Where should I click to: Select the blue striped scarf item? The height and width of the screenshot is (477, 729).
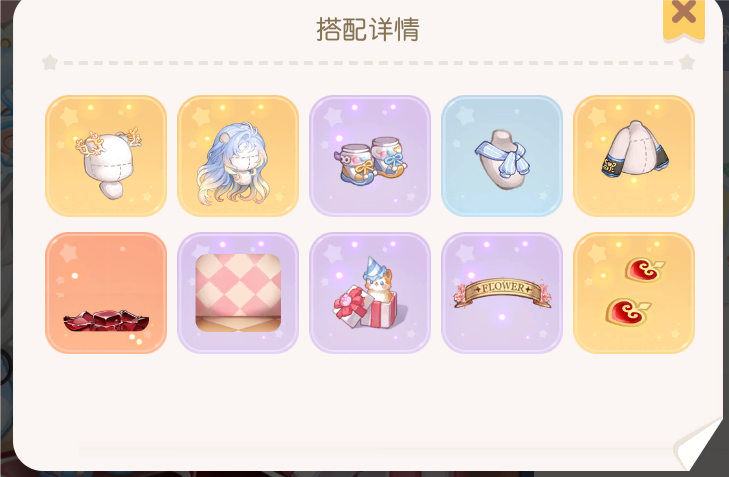pyautogui.click(x=502, y=156)
